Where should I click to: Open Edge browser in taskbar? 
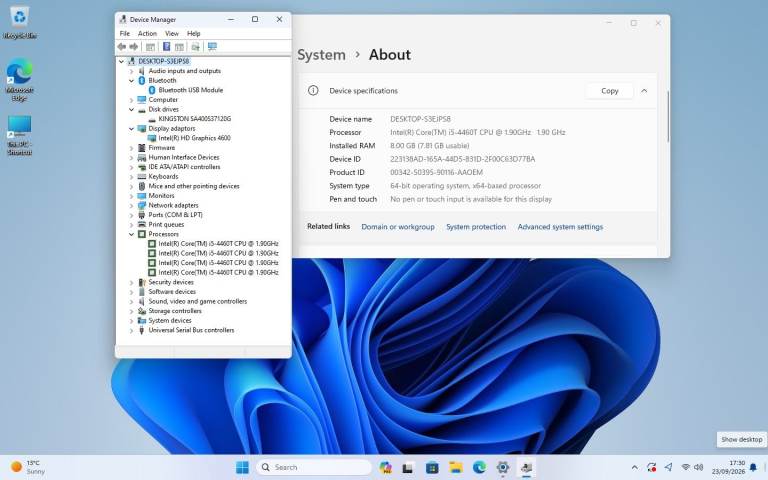tap(480, 468)
